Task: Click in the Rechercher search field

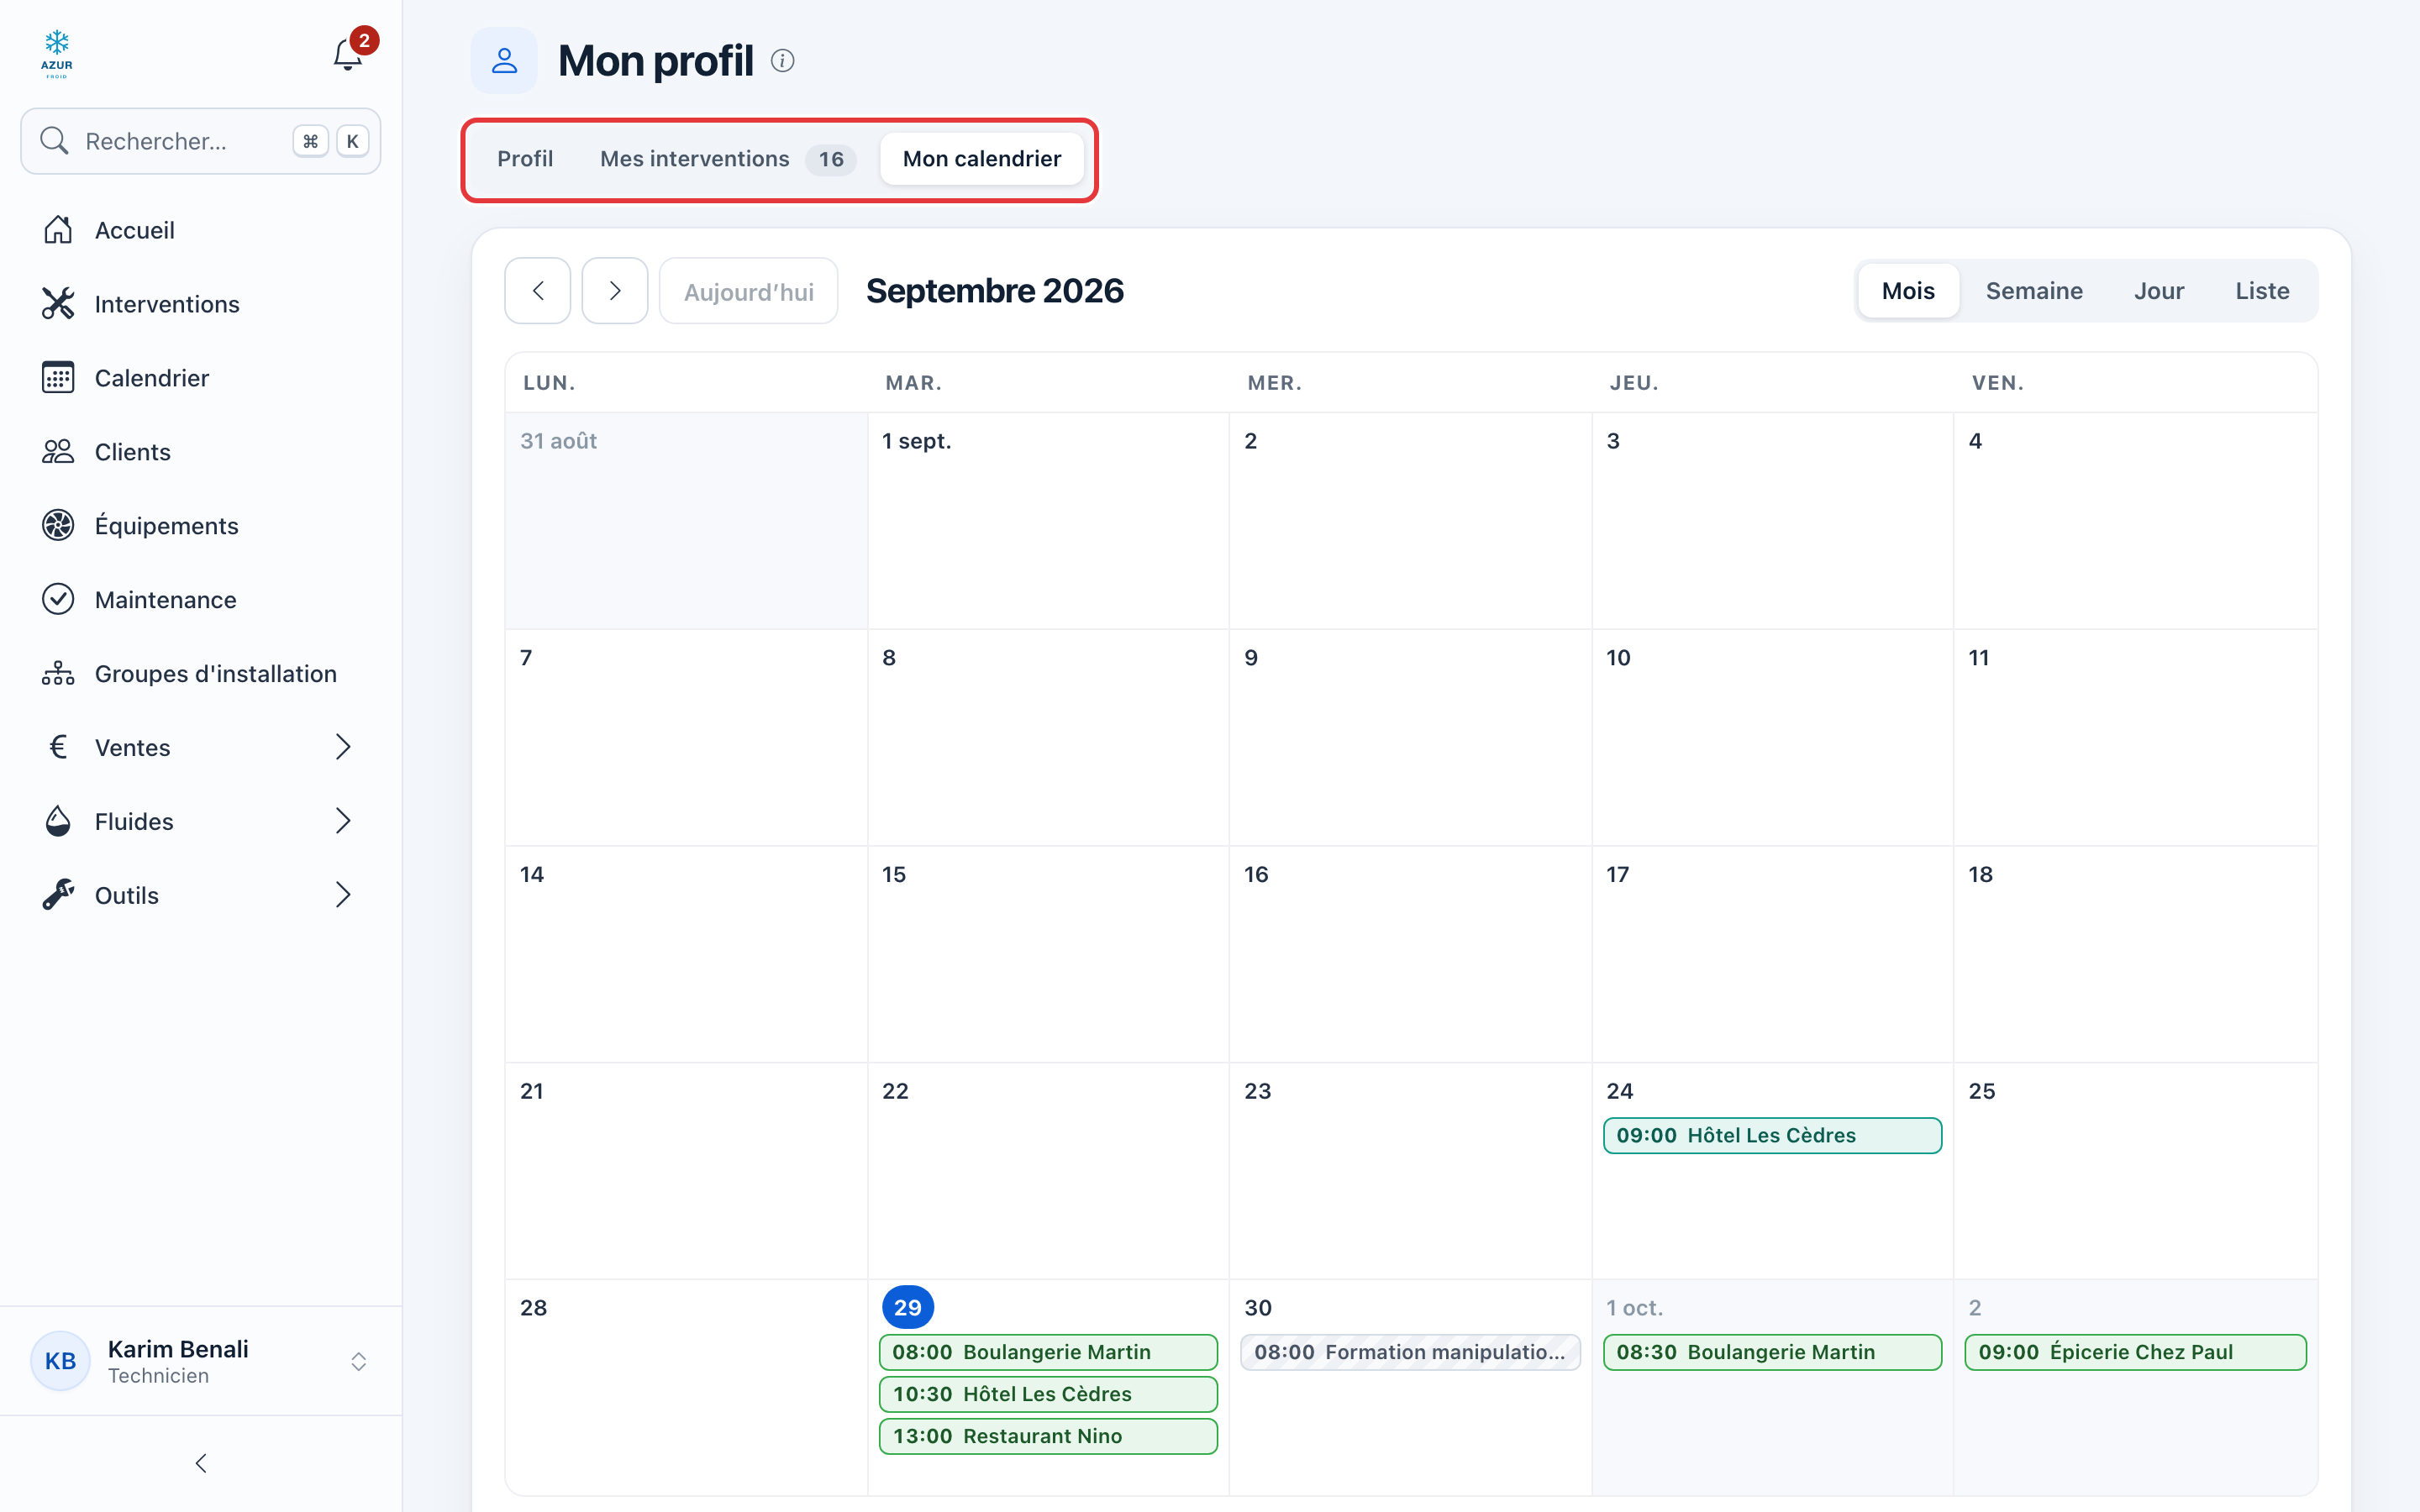Action: point(201,141)
